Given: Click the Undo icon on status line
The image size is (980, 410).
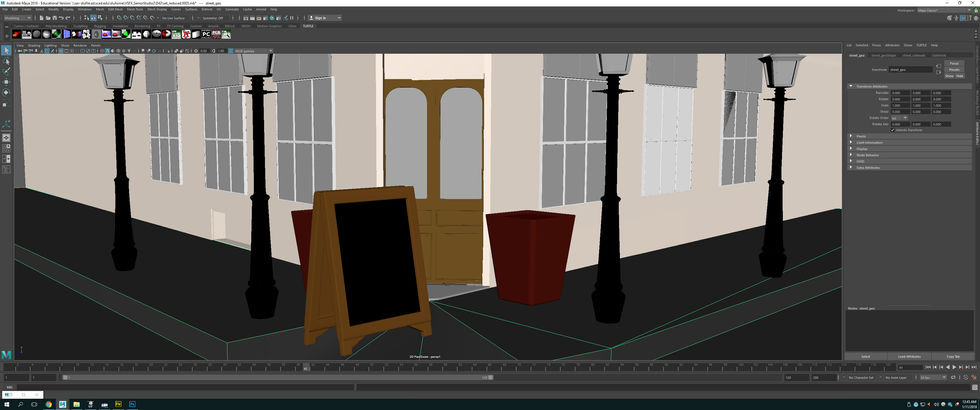Looking at the screenshot, I should [61, 18].
